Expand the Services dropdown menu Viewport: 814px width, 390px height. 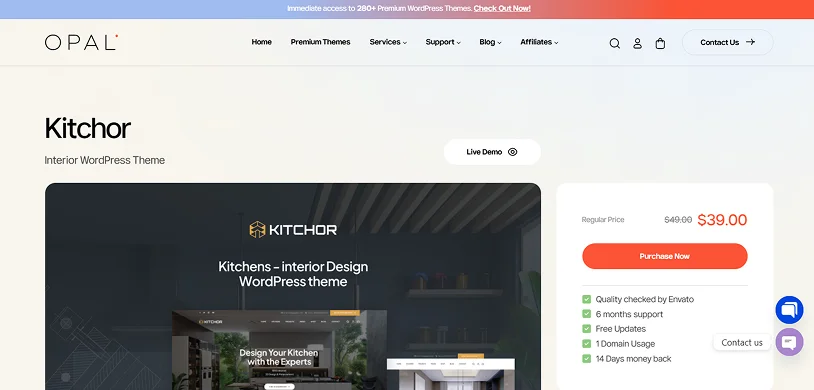point(388,42)
